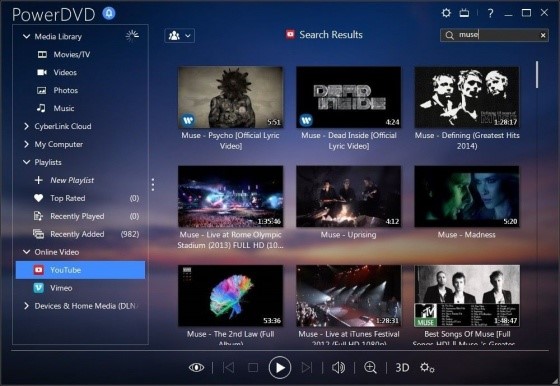Expand Devices & Home Media node
Image resolution: width=560 pixels, height=386 pixels.
(x=26, y=306)
